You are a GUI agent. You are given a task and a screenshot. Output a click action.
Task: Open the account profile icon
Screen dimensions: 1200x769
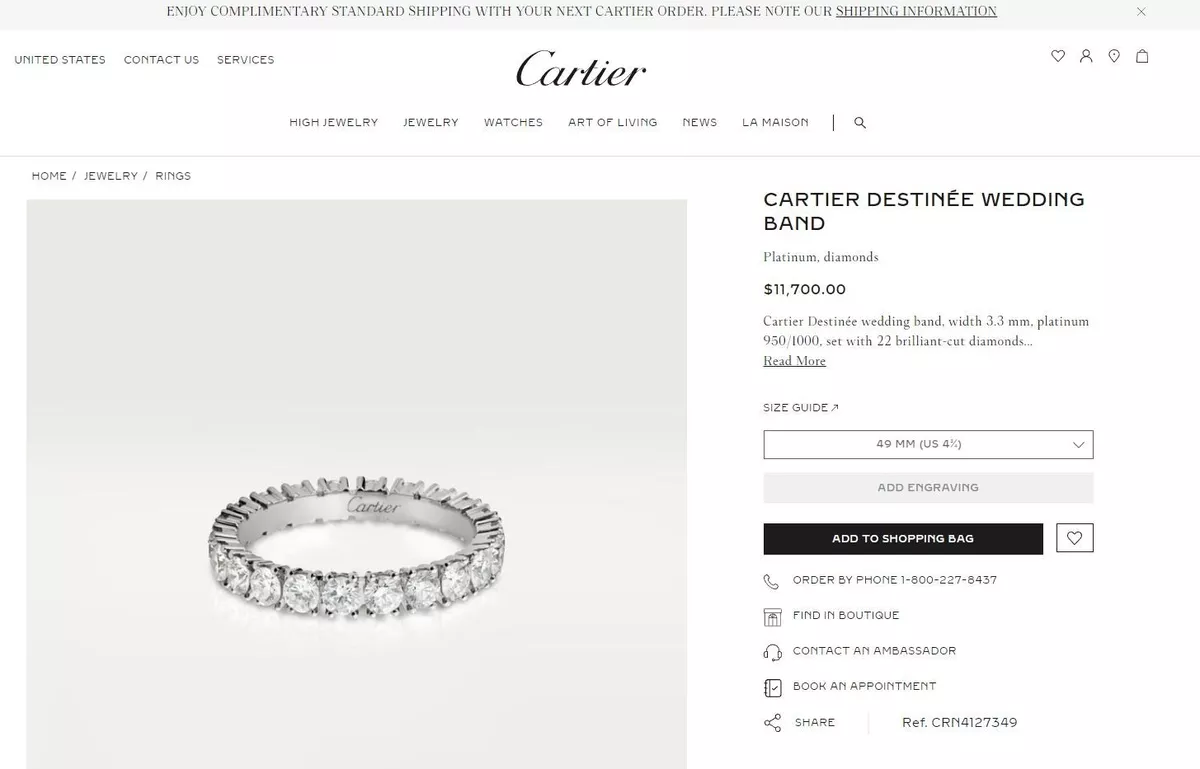(x=1086, y=56)
